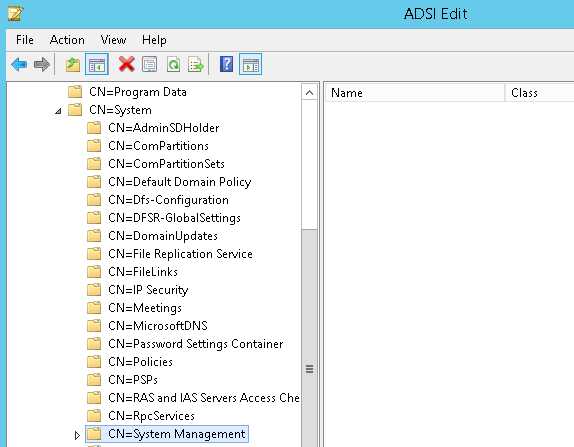Select CN=MicrosoftDNS container

click(158, 325)
